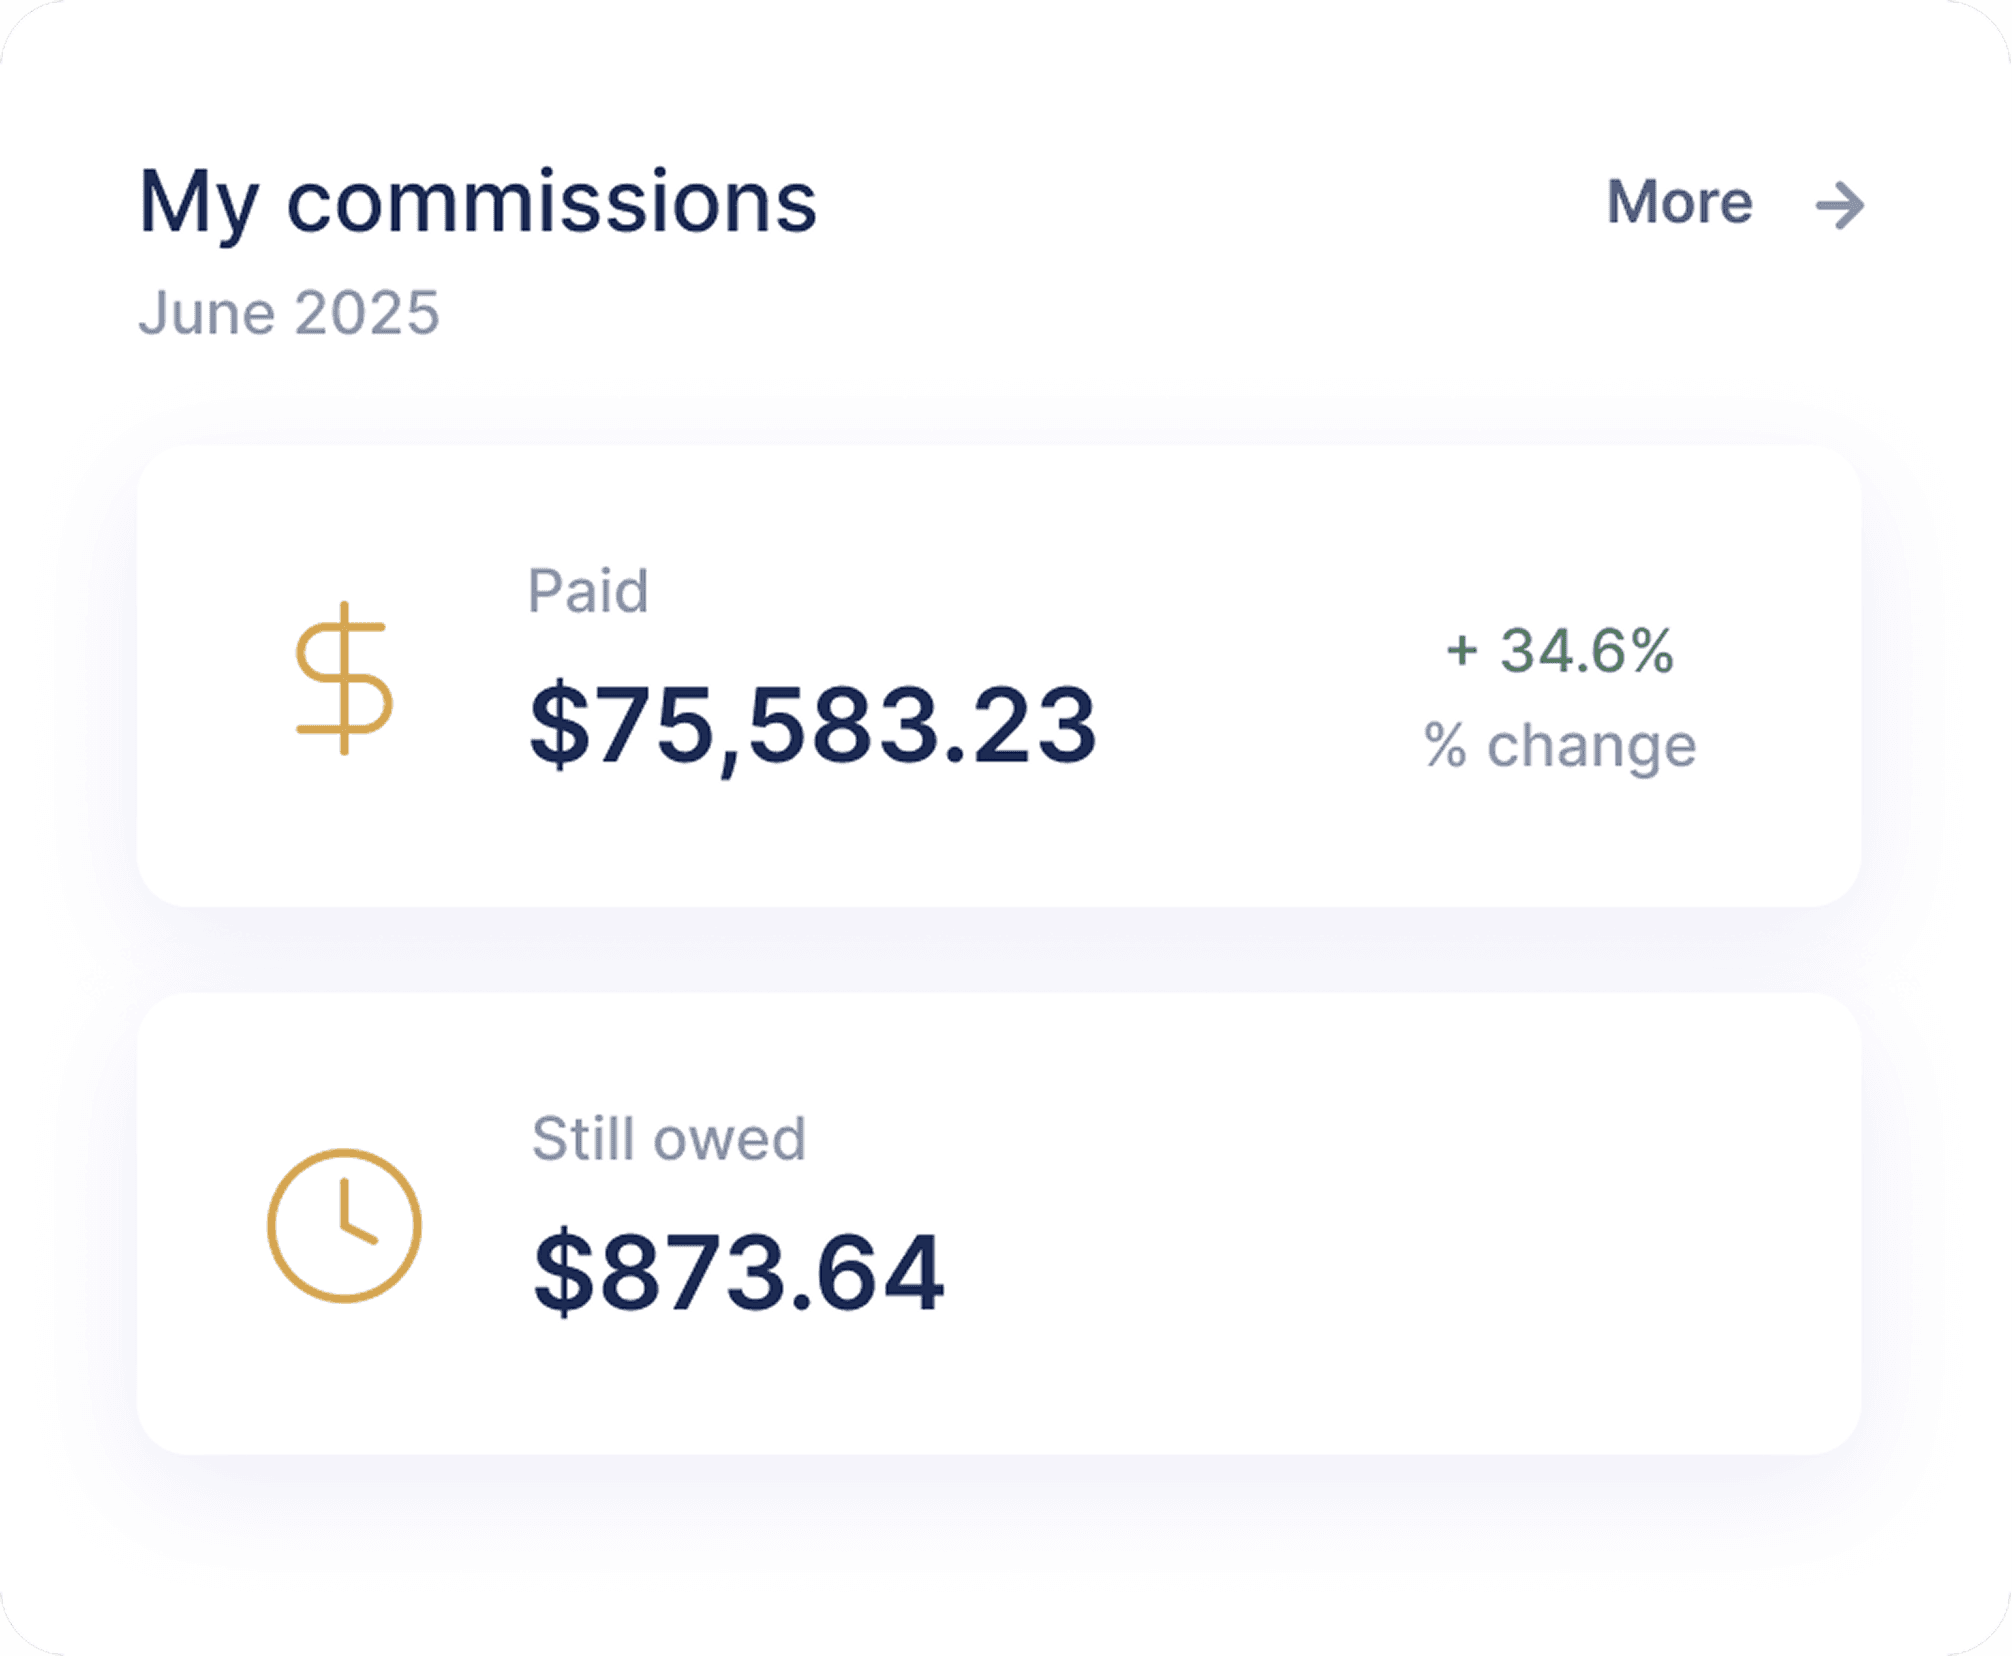This screenshot has height=1656, width=2012.
Task: Click the year 2025 in the subtitle
Action: click(367, 313)
